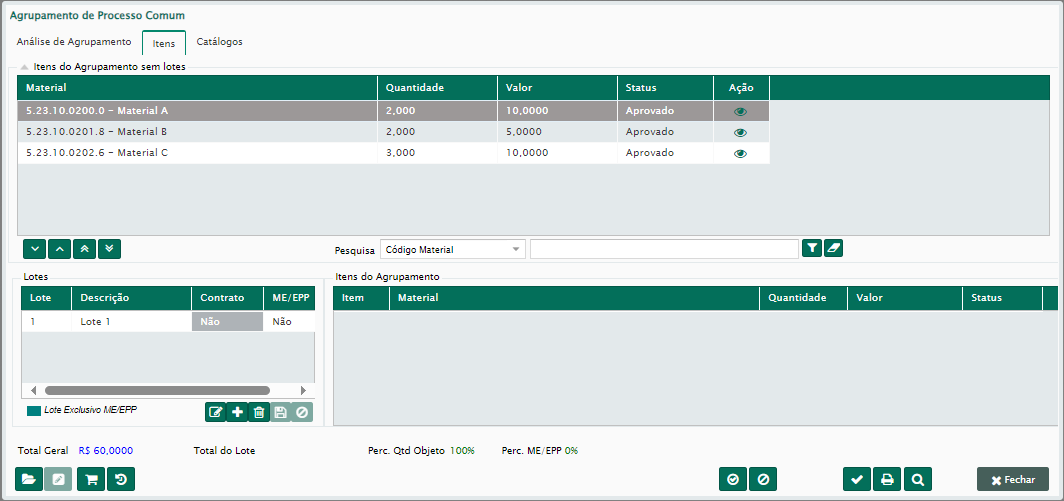Click the Lote Exclusivo ME/EPP color swatch
This screenshot has width=1064, height=501.
(34, 411)
